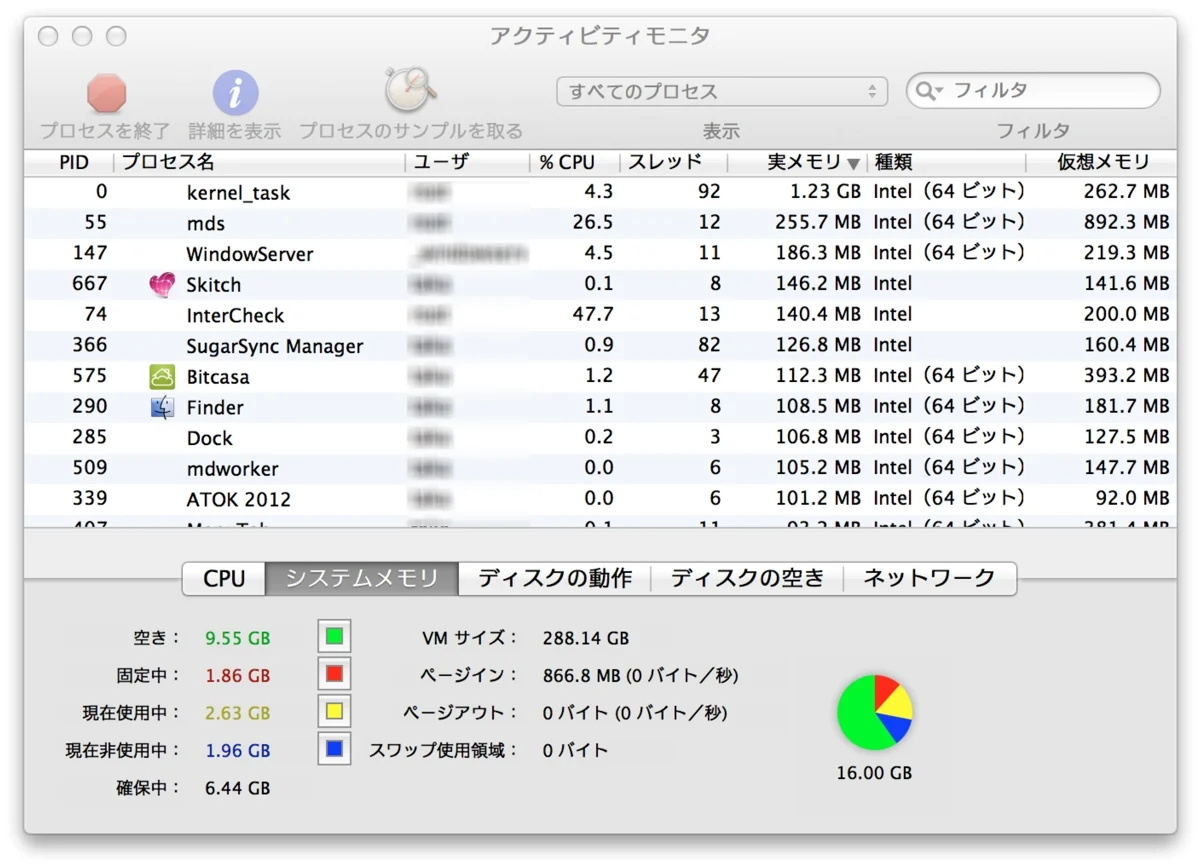
Task: Click inside the フィルタ search field
Action: [1034, 91]
